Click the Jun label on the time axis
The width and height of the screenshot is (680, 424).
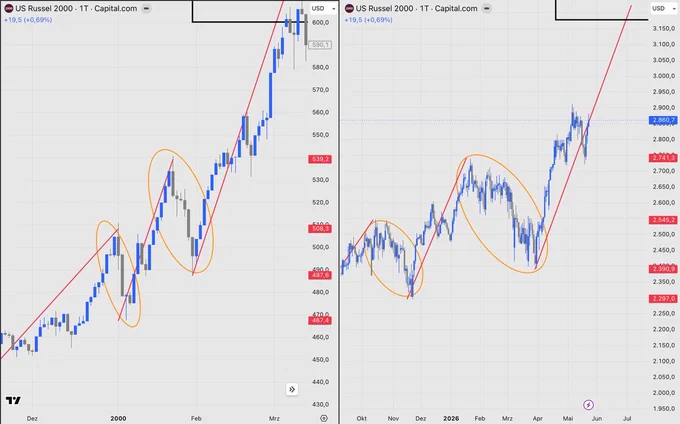point(597,418)
